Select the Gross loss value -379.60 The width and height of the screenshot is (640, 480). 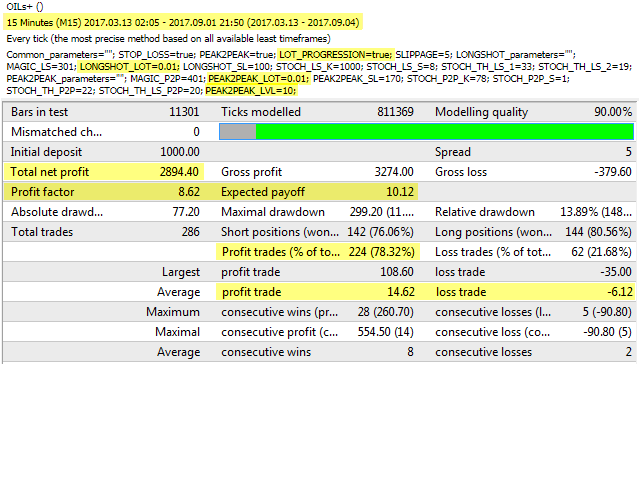(x=613, y=172)
